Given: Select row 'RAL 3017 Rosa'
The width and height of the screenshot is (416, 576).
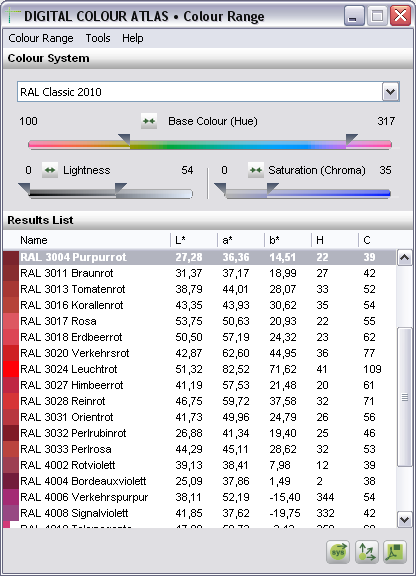Looking at the screenshot, I should pyautogui.click(x=200, y=321).
